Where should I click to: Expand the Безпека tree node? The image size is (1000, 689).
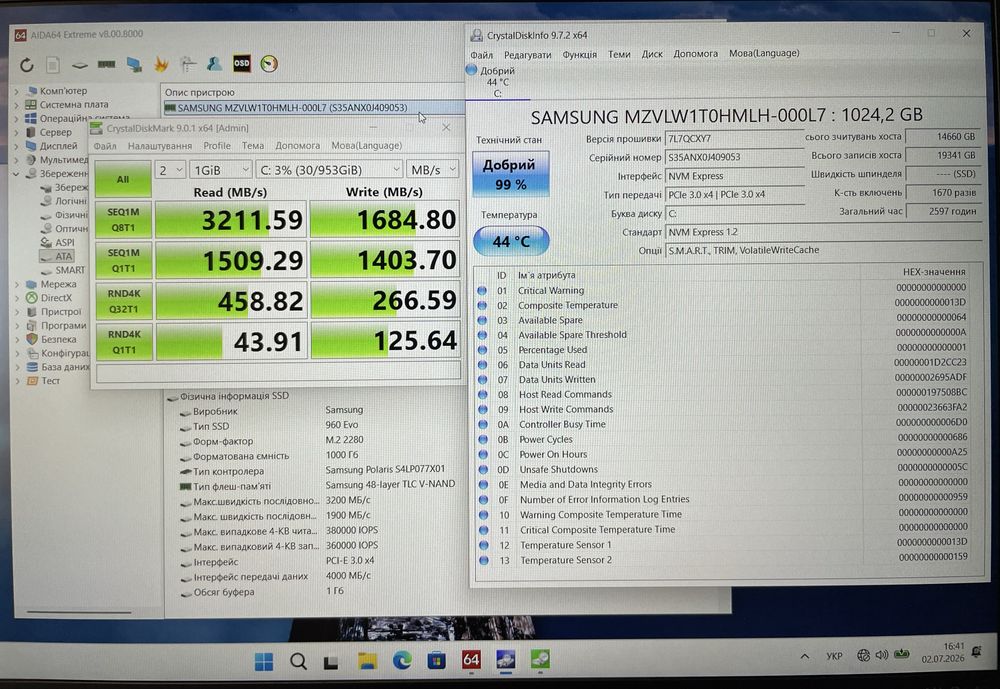click(17, 339)
